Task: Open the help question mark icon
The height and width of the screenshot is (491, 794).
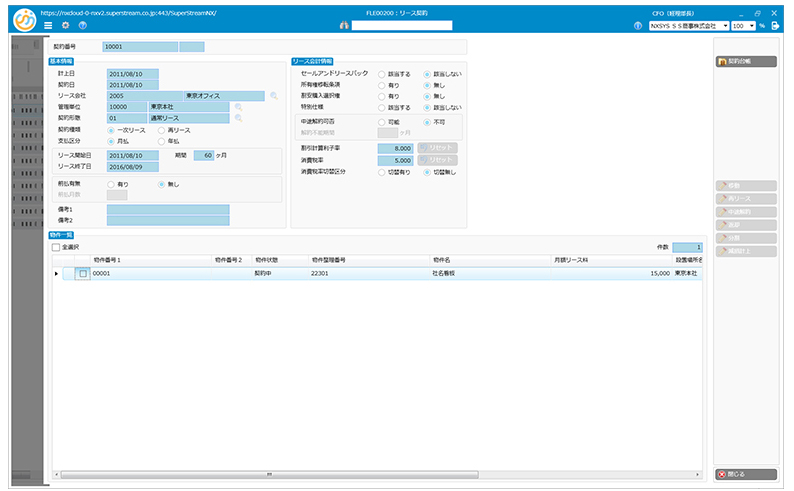Action: (x=83, y=25)
